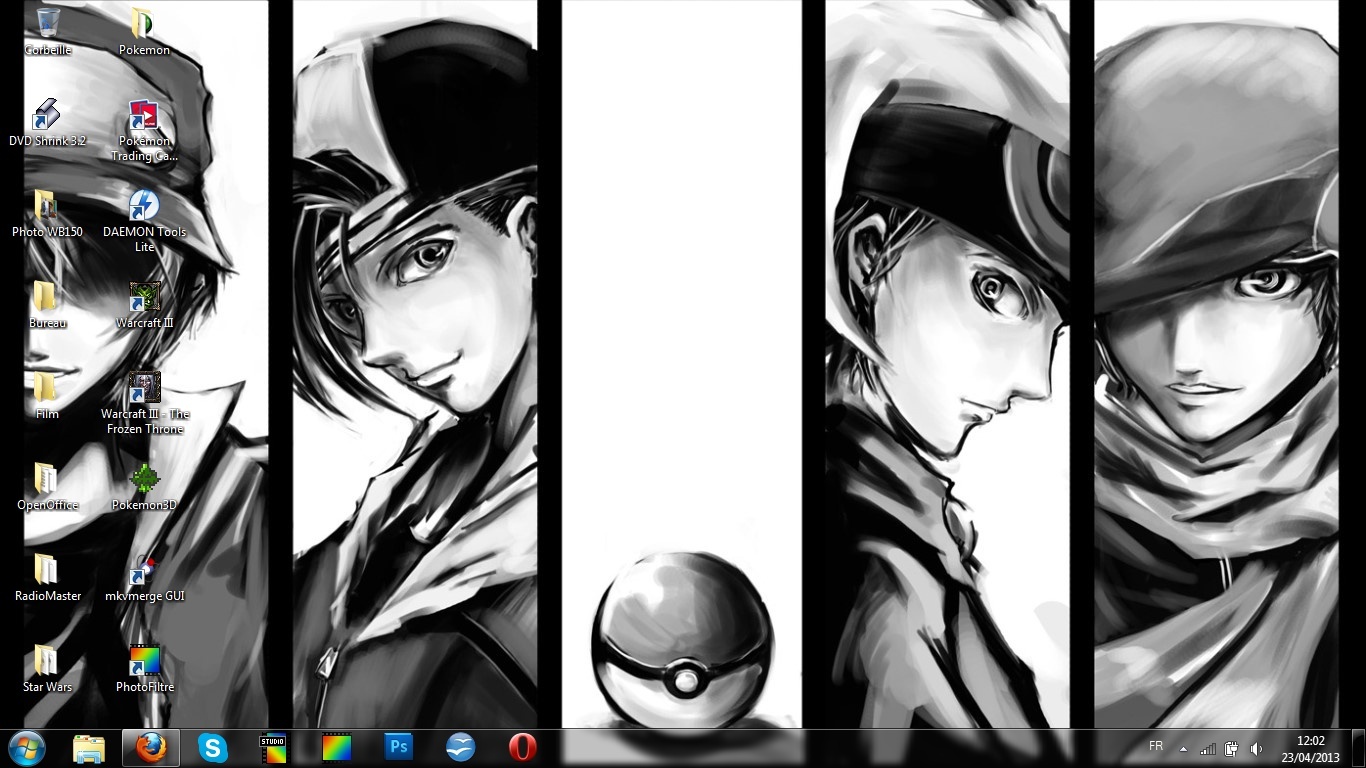
Task: Select the PhotoFiltre desktop shortcut
Action: pos(144,668)
